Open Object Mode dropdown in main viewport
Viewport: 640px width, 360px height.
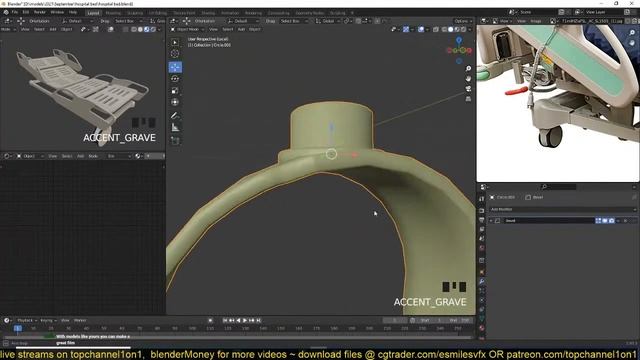tap(187, 29)
